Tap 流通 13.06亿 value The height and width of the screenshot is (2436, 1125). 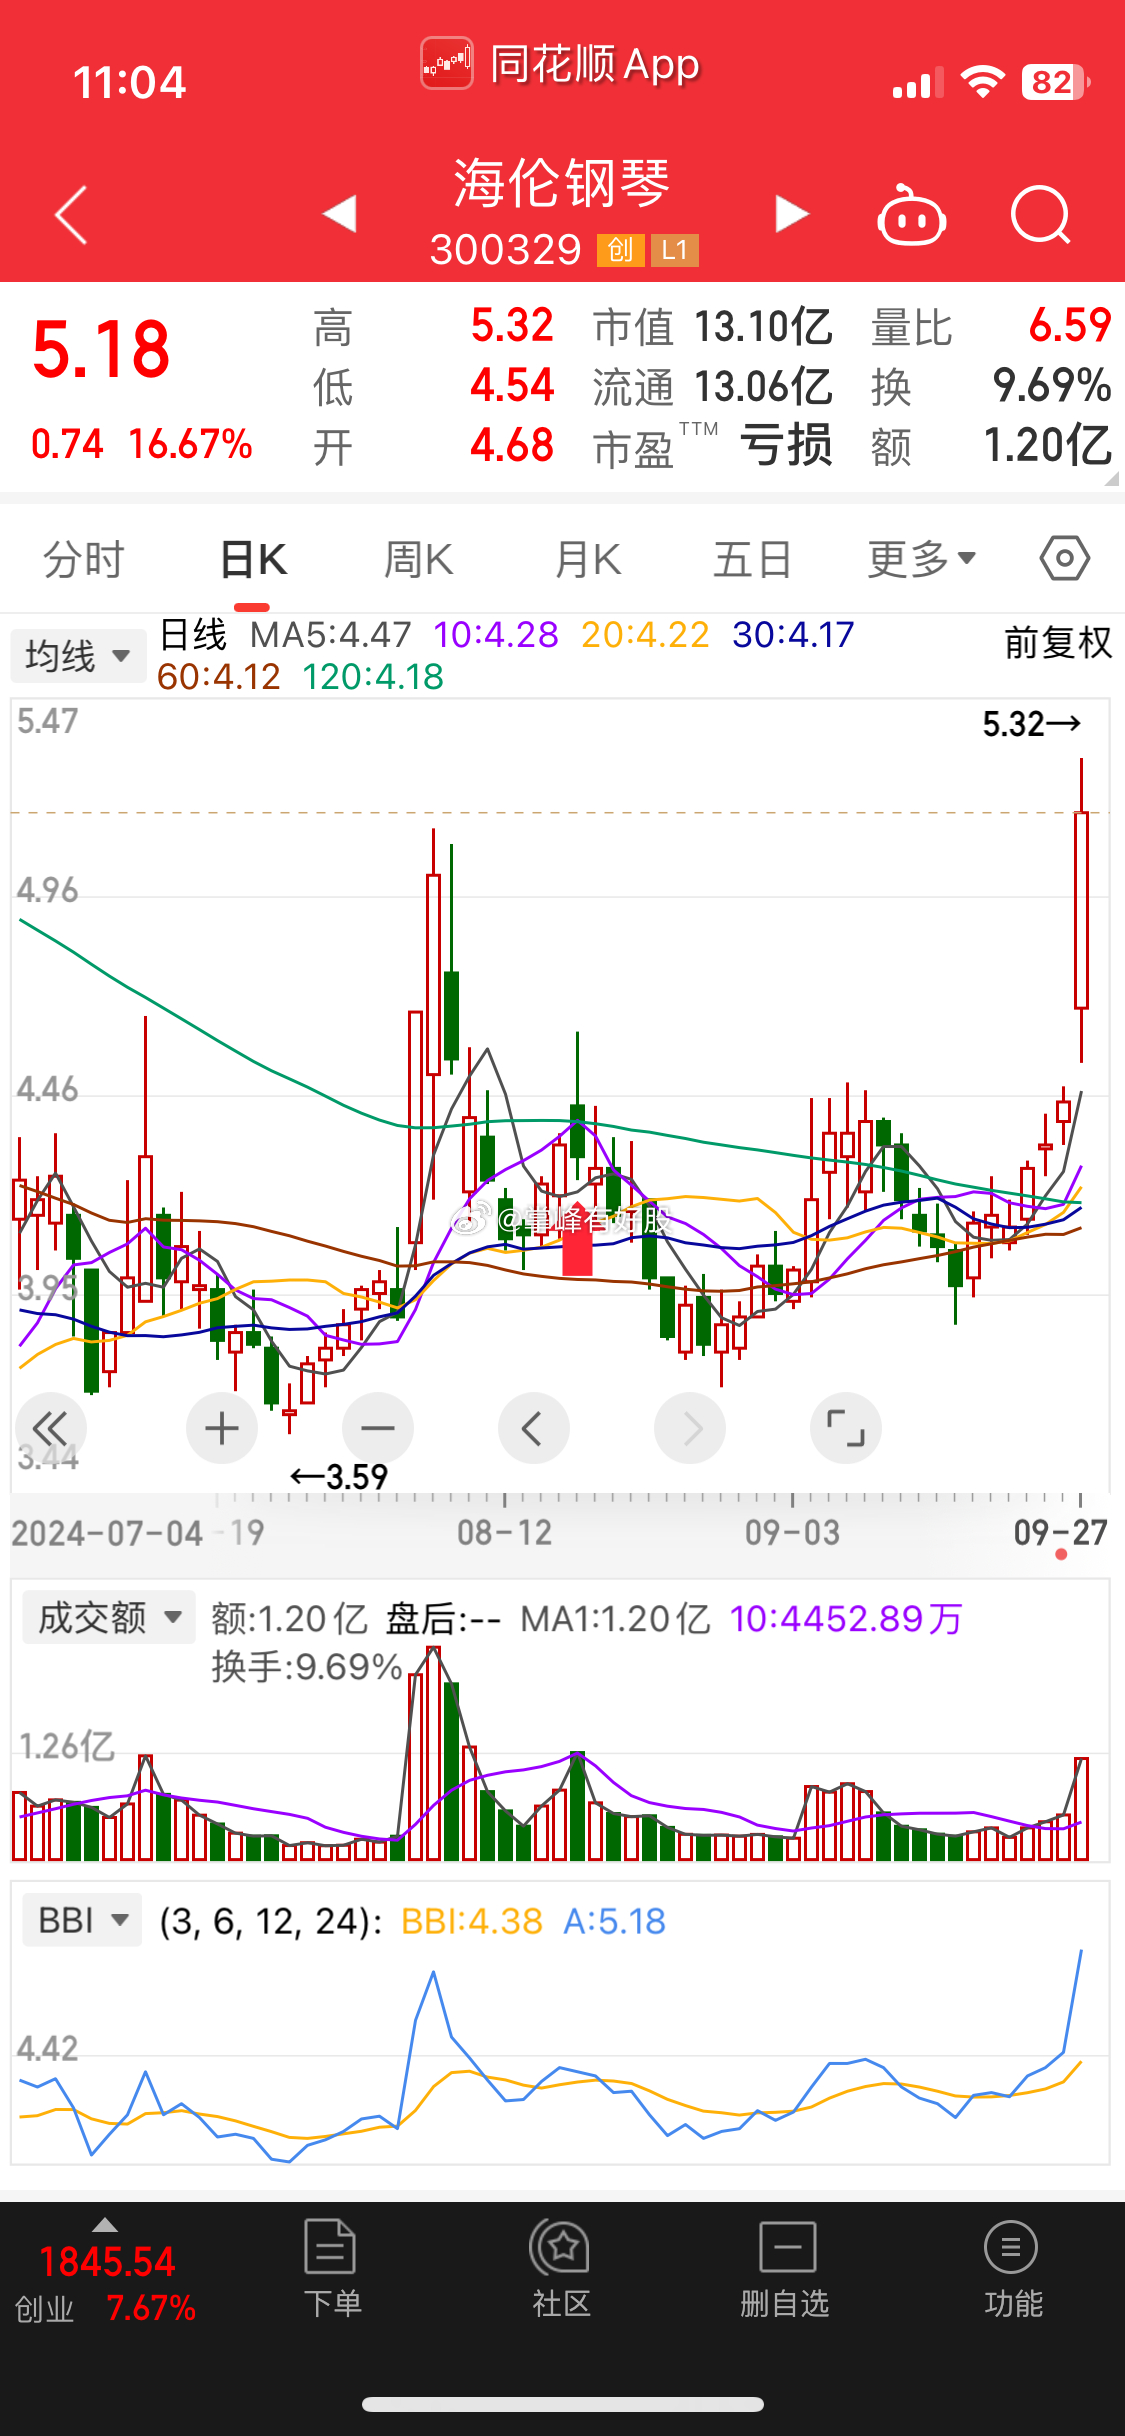point(763,387)
